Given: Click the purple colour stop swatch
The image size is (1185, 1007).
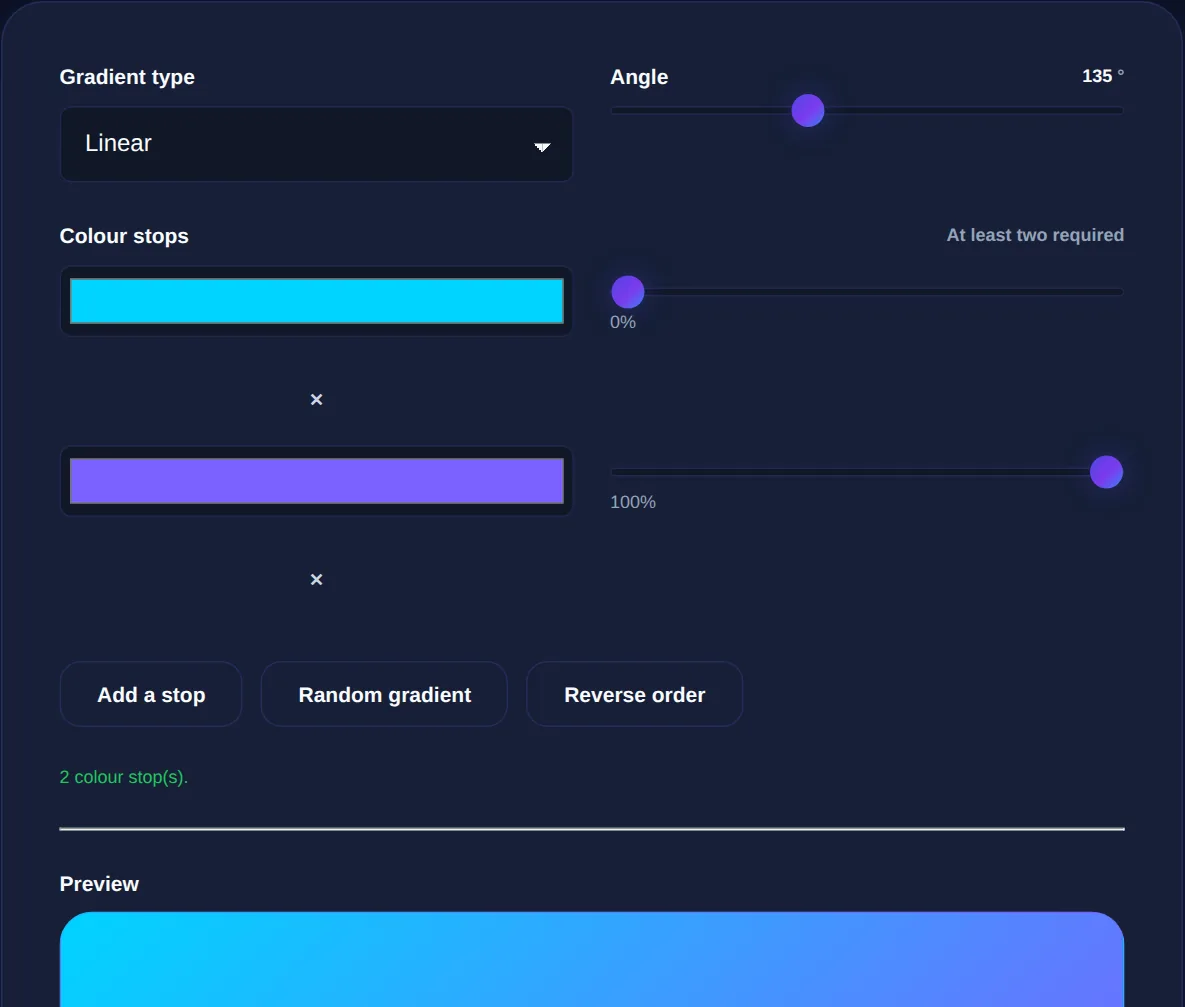Looking at the screenshot, I should coord(316,481).
